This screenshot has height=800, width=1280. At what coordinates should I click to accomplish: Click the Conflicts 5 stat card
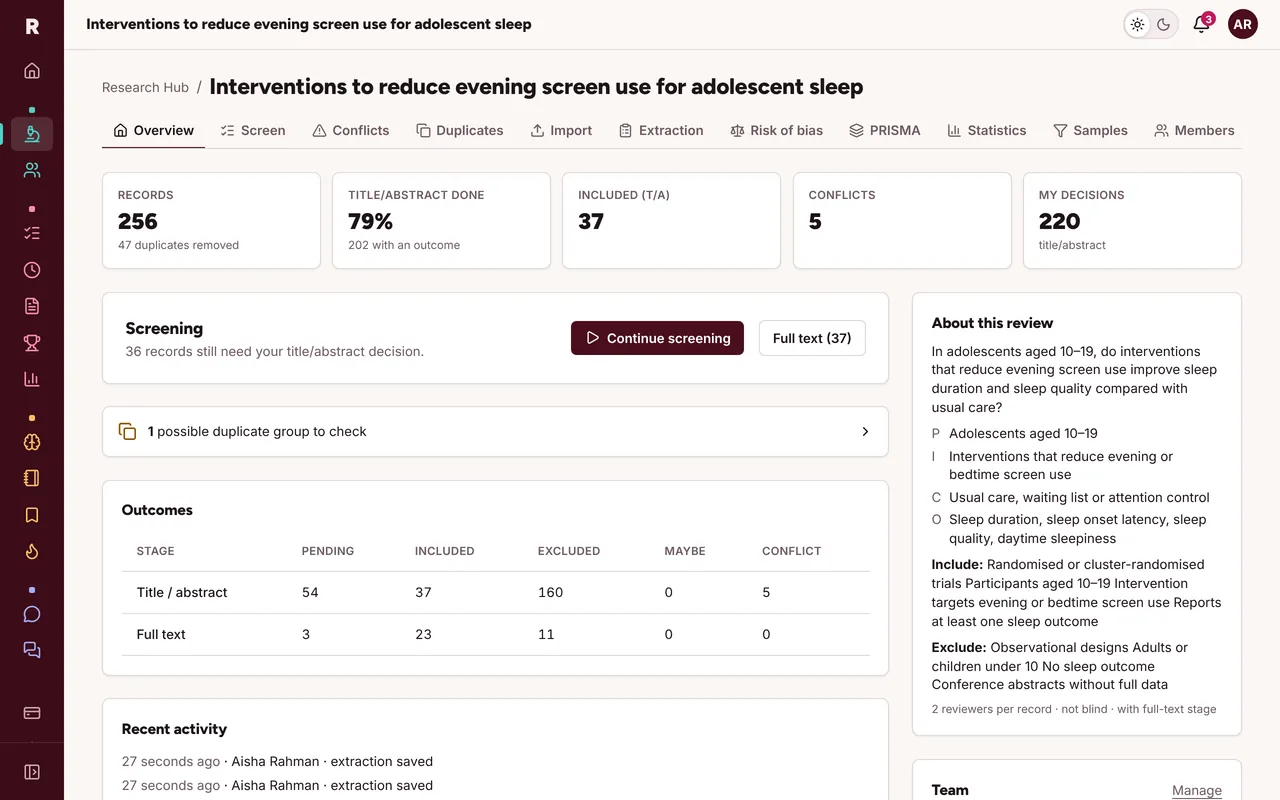point(902,221)
